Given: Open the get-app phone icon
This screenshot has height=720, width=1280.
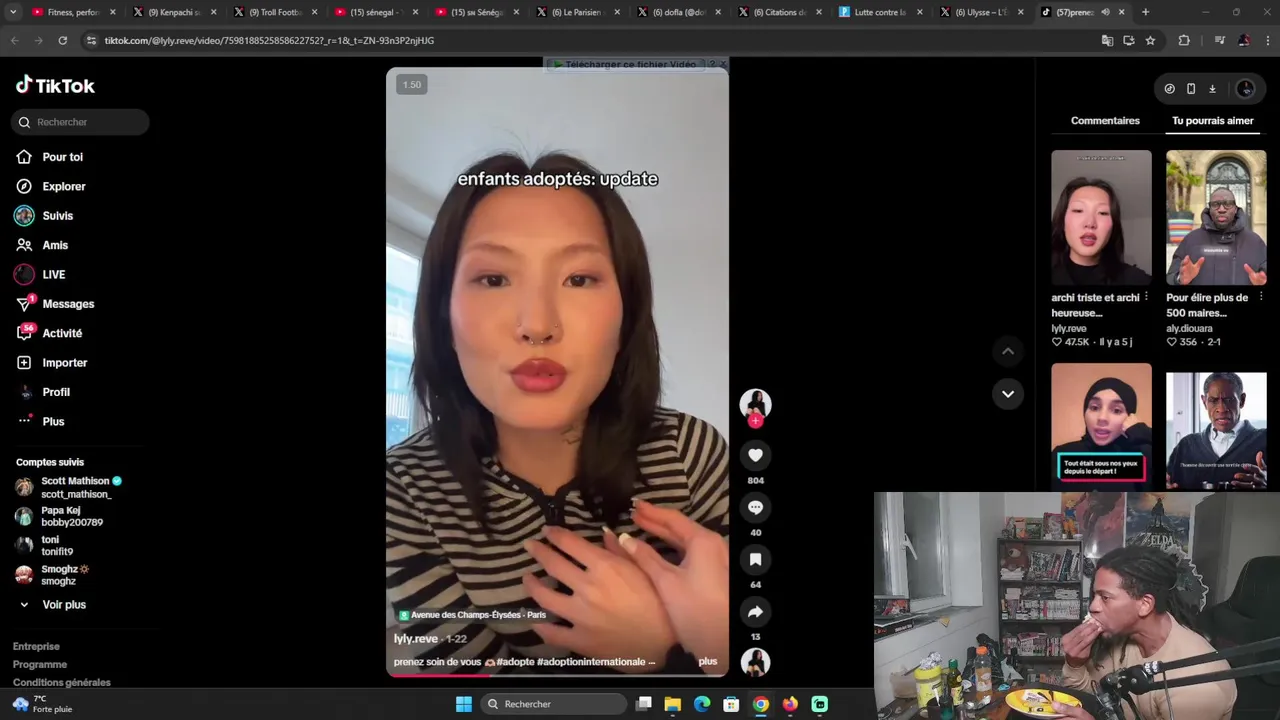Looking at the screenshot, I should click(x=1191, y=88).
